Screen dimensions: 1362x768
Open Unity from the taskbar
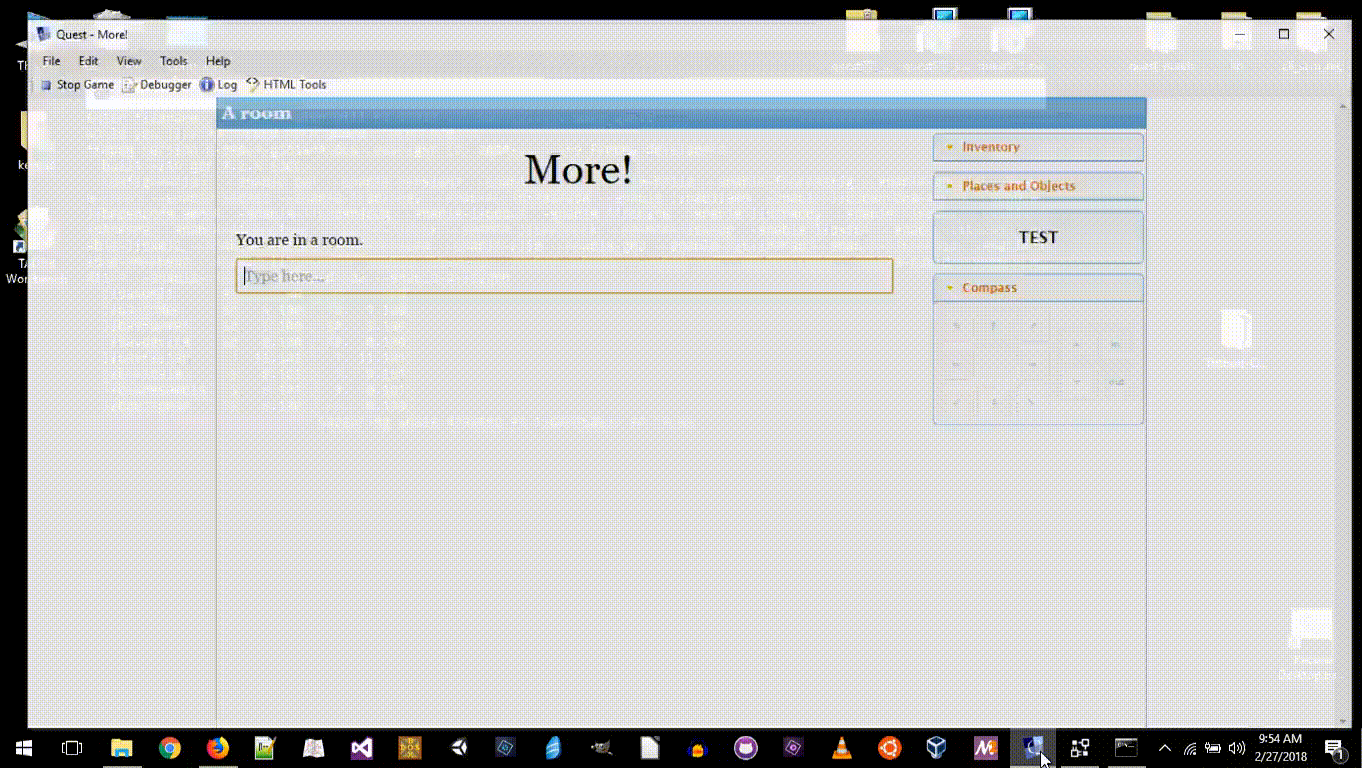tap(458, 747)
